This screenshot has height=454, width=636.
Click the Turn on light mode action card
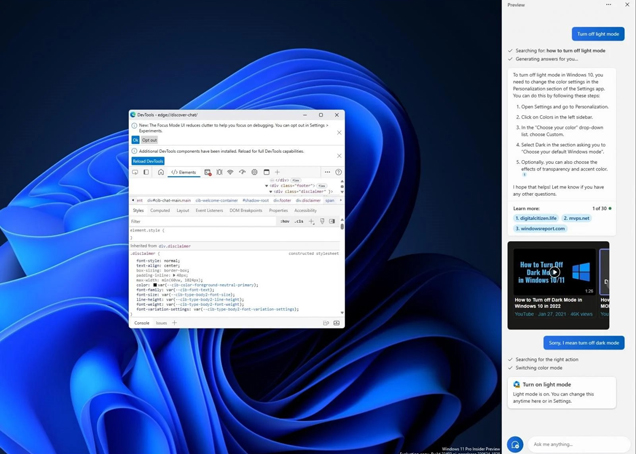(x=562, y=392)
